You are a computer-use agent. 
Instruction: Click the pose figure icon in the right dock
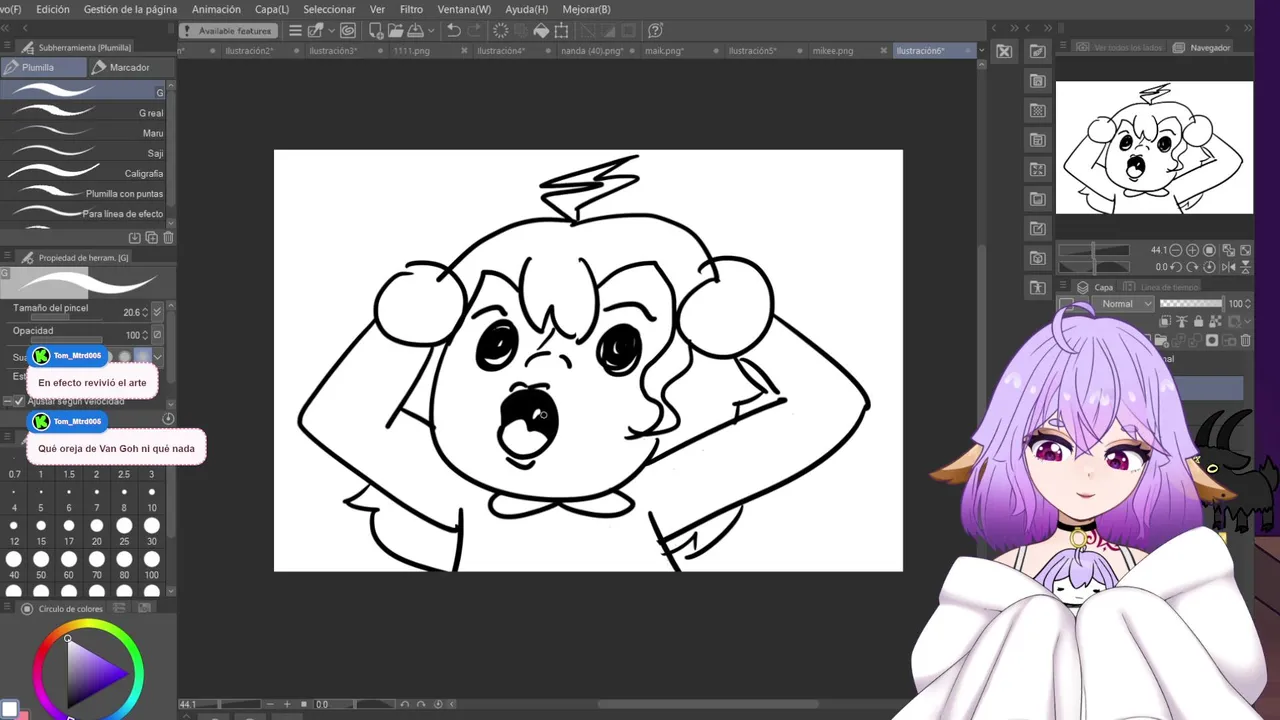click(1037, 287)
